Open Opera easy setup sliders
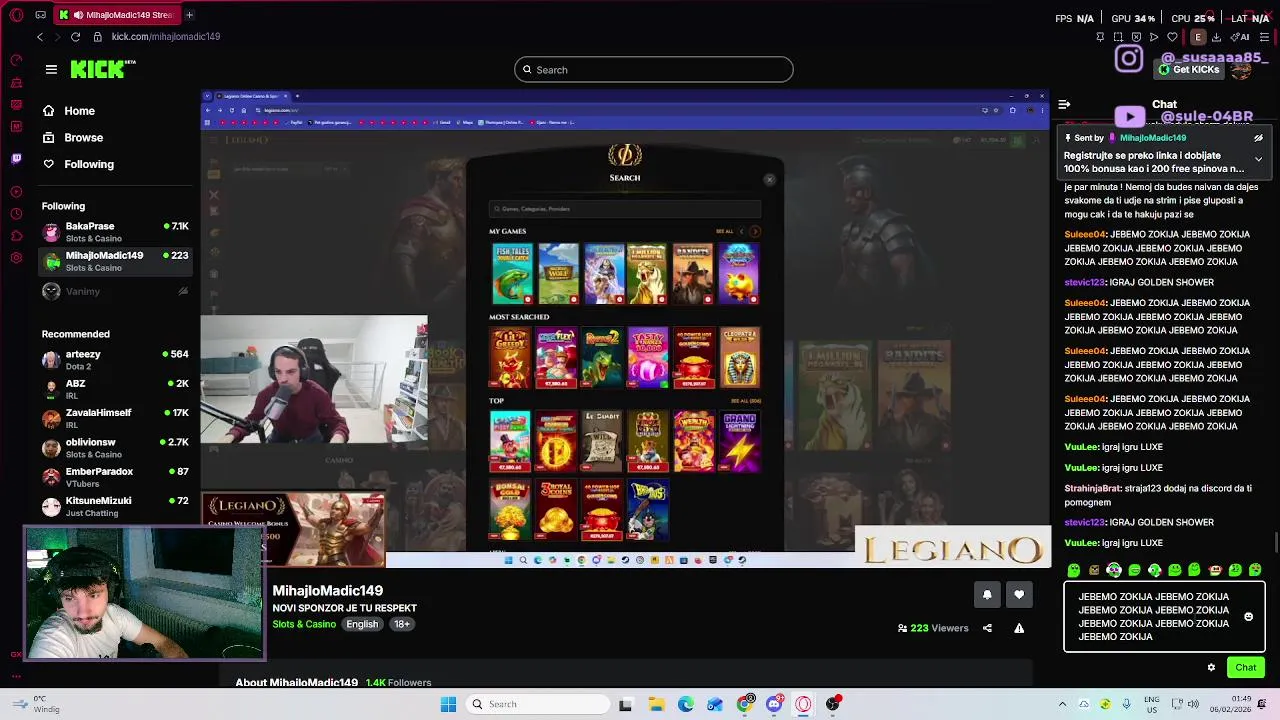The image size is (1280, 720). point(1262,37)
